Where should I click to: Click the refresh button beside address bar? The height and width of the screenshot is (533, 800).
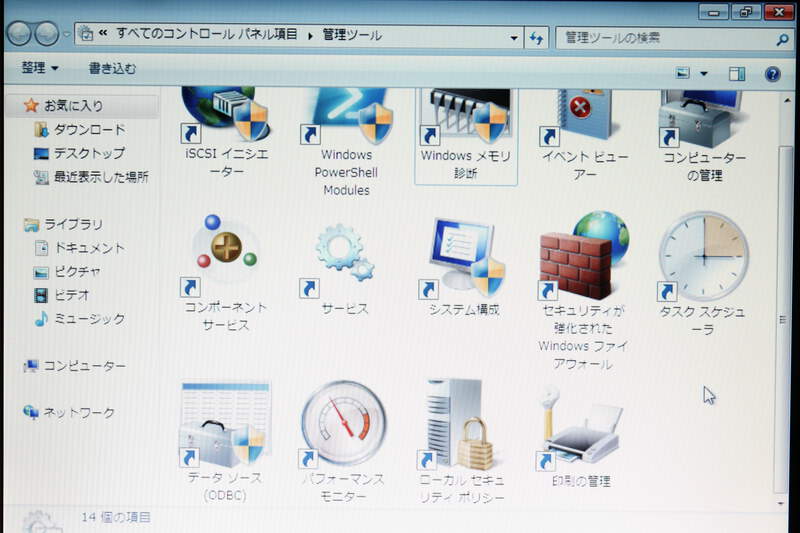536,38
